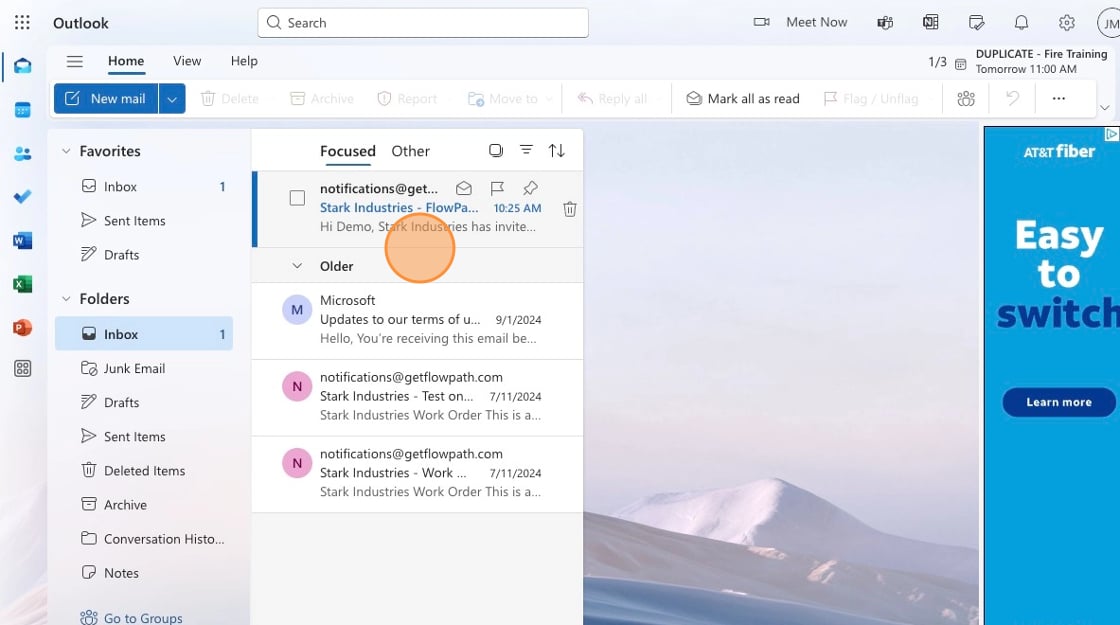Open Conversation History folder

(x=144, y=539)
